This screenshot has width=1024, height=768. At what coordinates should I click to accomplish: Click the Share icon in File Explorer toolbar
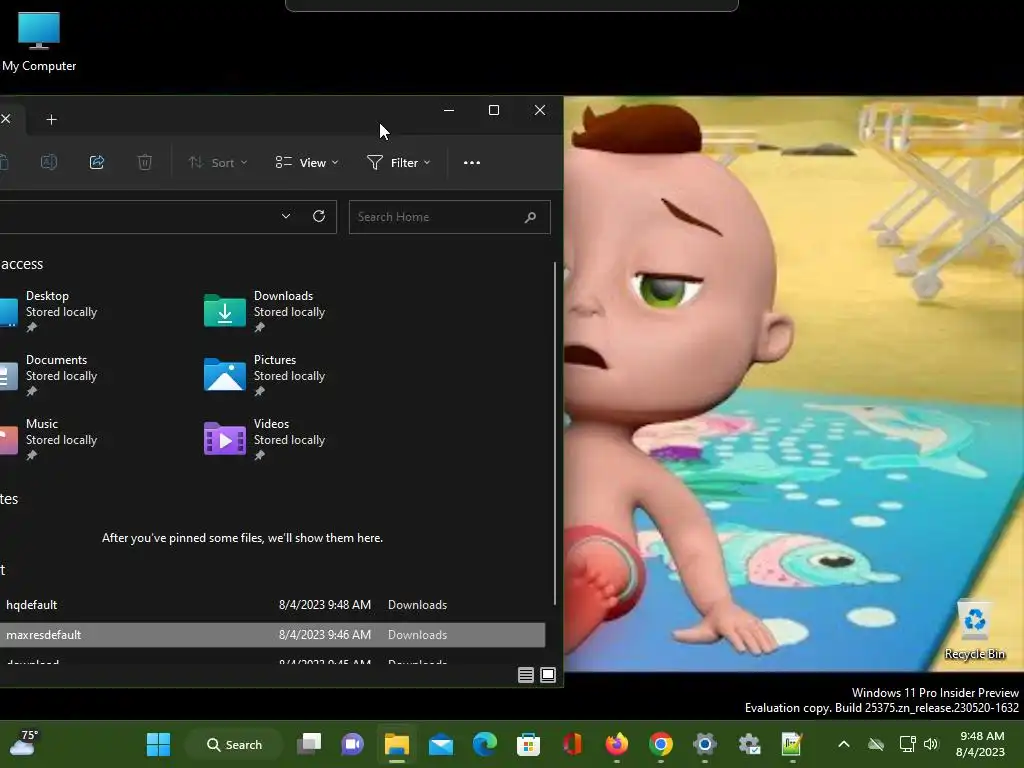point(97,162)
